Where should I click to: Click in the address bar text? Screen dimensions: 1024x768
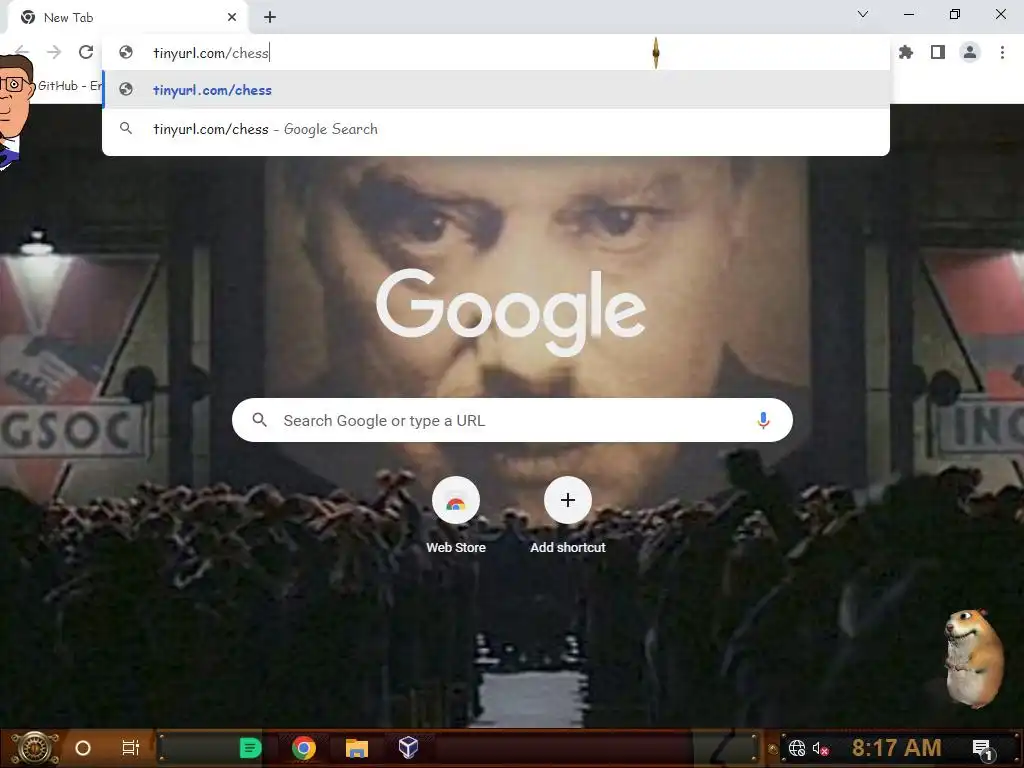211,53
